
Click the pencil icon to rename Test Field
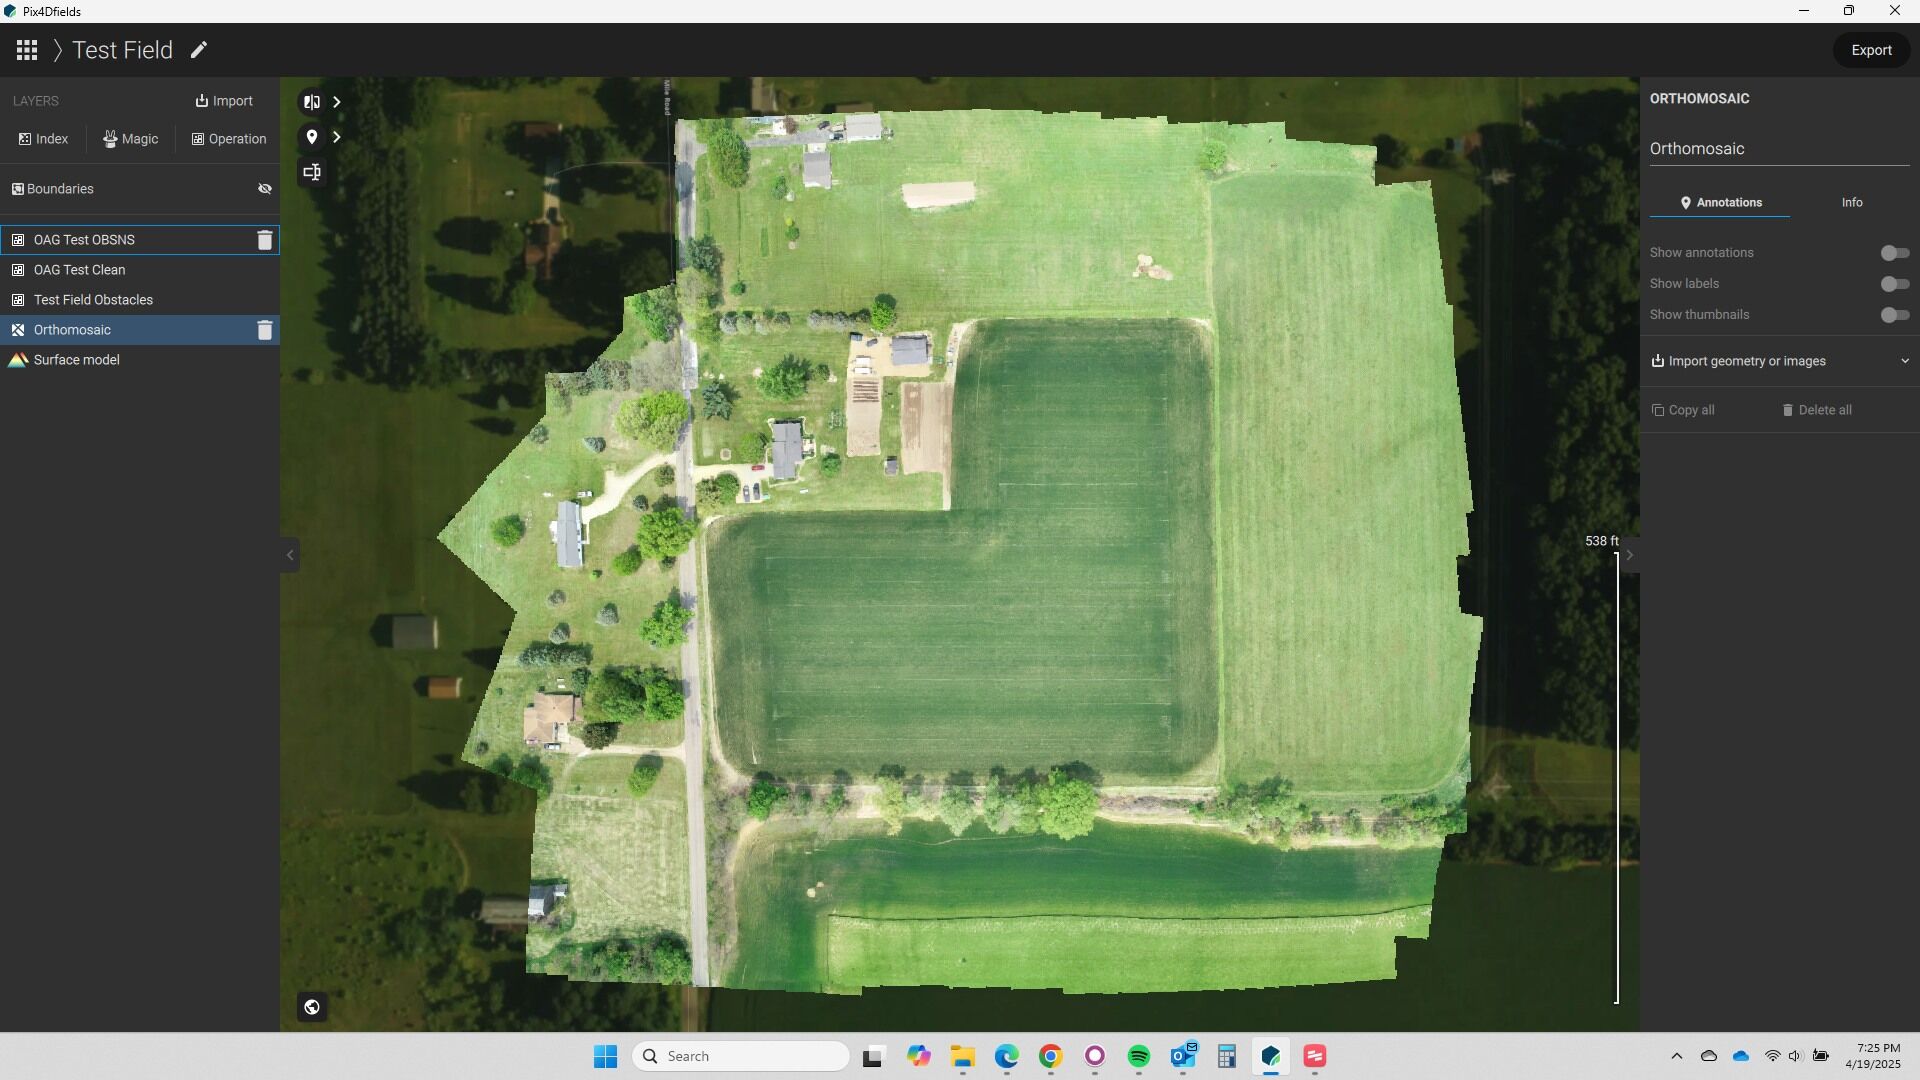coord(199,50)
